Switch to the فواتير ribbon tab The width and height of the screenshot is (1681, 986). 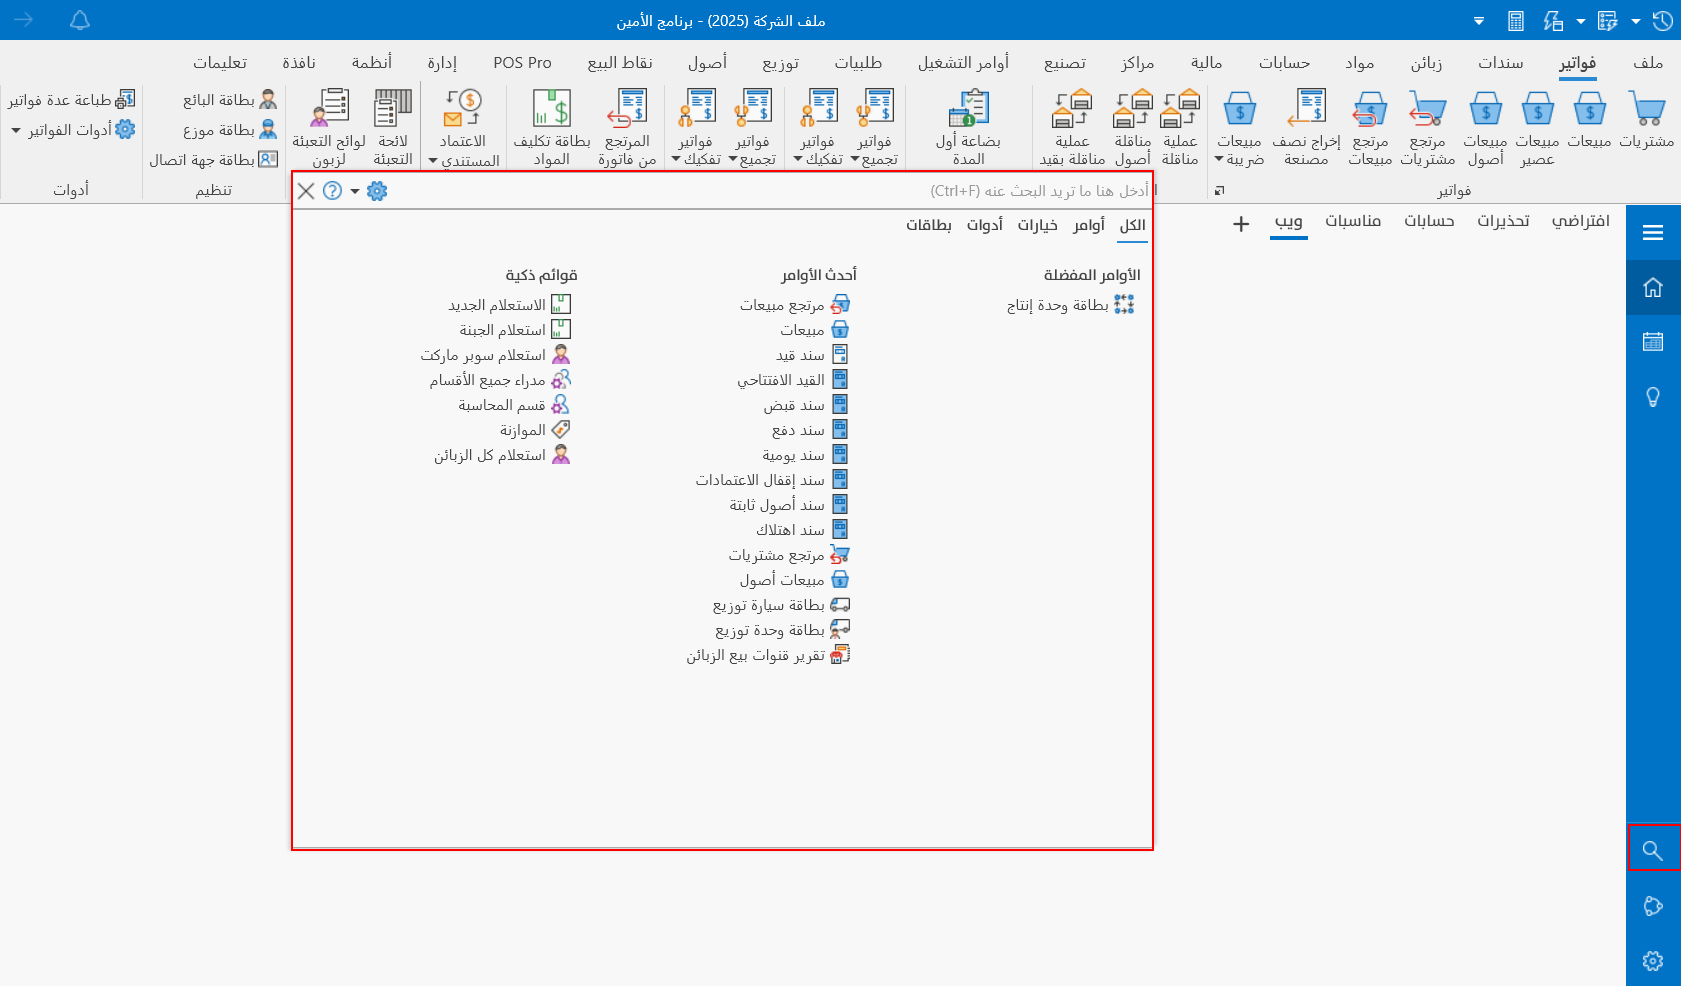tap(1577, 63)
